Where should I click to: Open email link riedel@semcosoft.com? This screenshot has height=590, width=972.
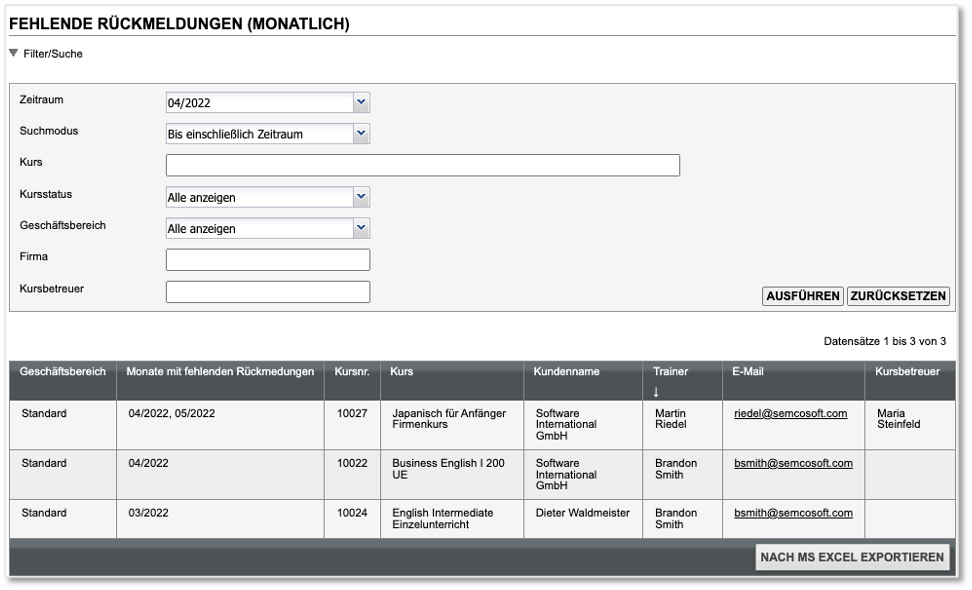pyautogui.click(x=790, y=413)
